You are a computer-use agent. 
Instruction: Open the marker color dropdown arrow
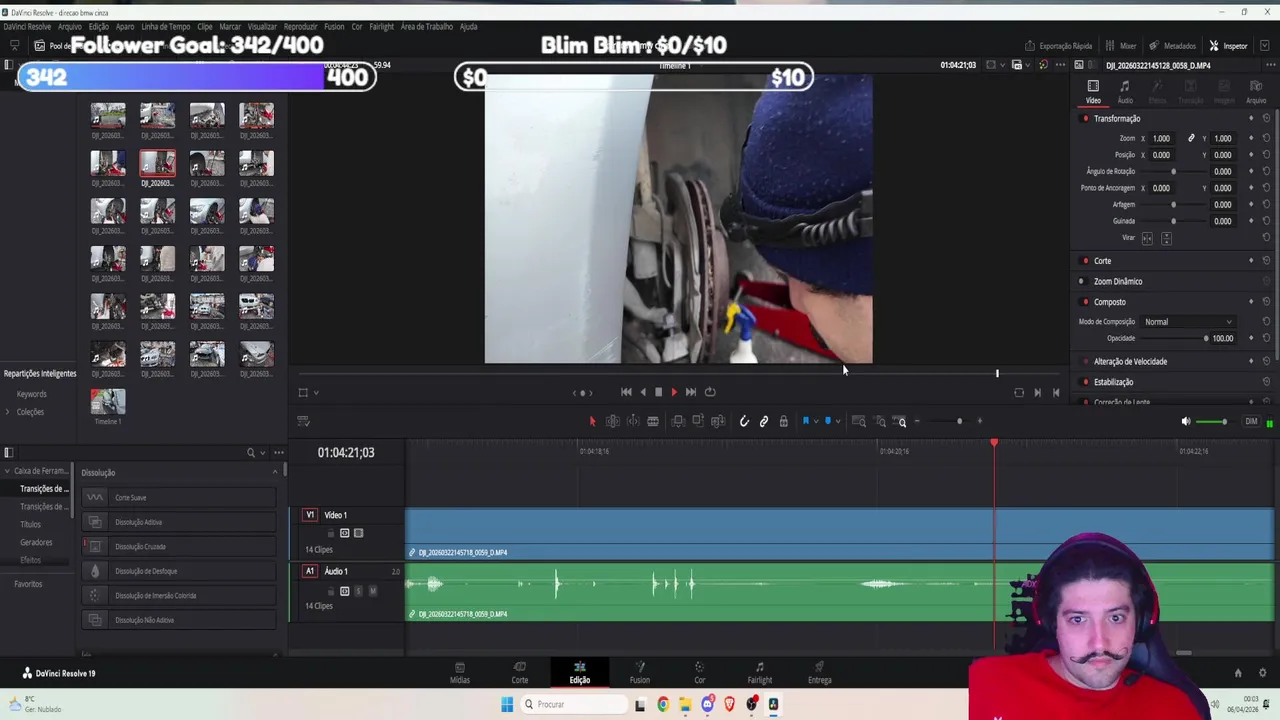tap(838, 422)
